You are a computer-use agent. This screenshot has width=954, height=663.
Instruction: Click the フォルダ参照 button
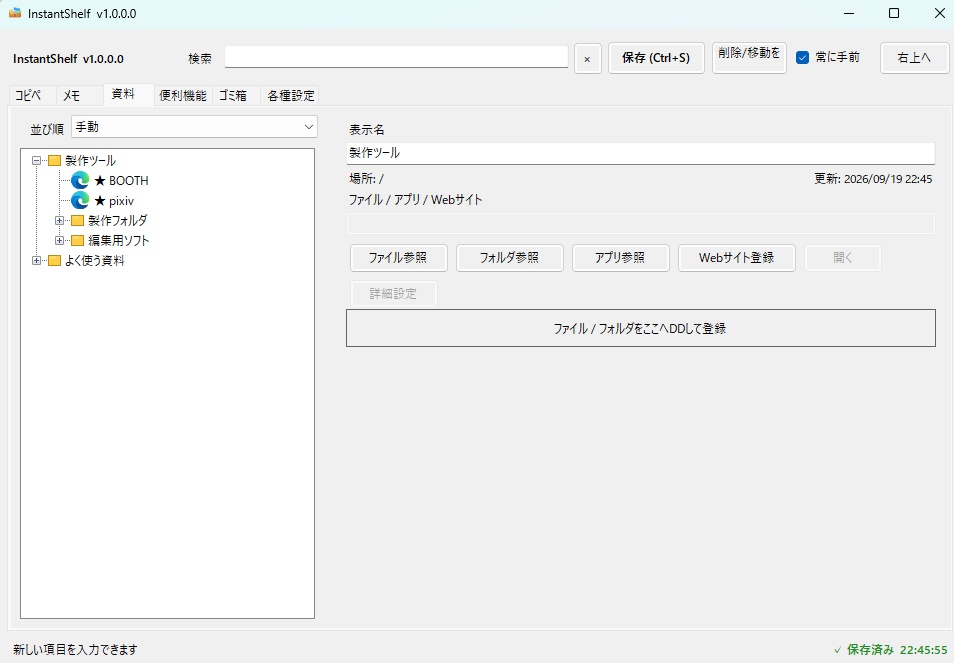(x=509, y=258)
